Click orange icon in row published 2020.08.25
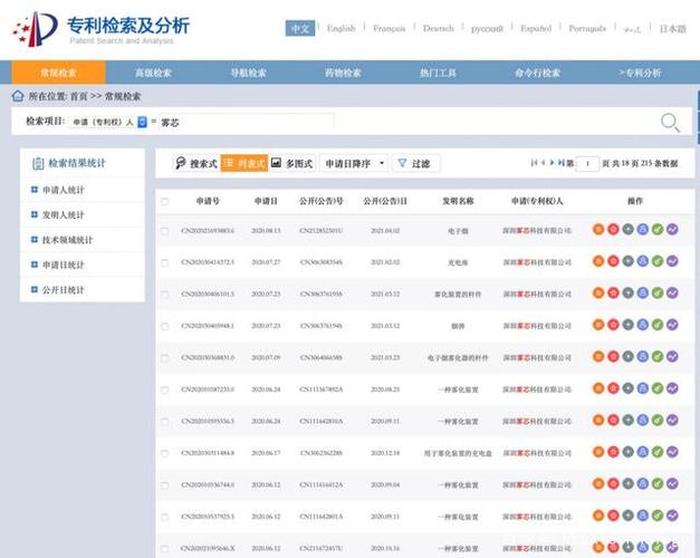The width and height of the screenshot is (700, 558). 598,388
